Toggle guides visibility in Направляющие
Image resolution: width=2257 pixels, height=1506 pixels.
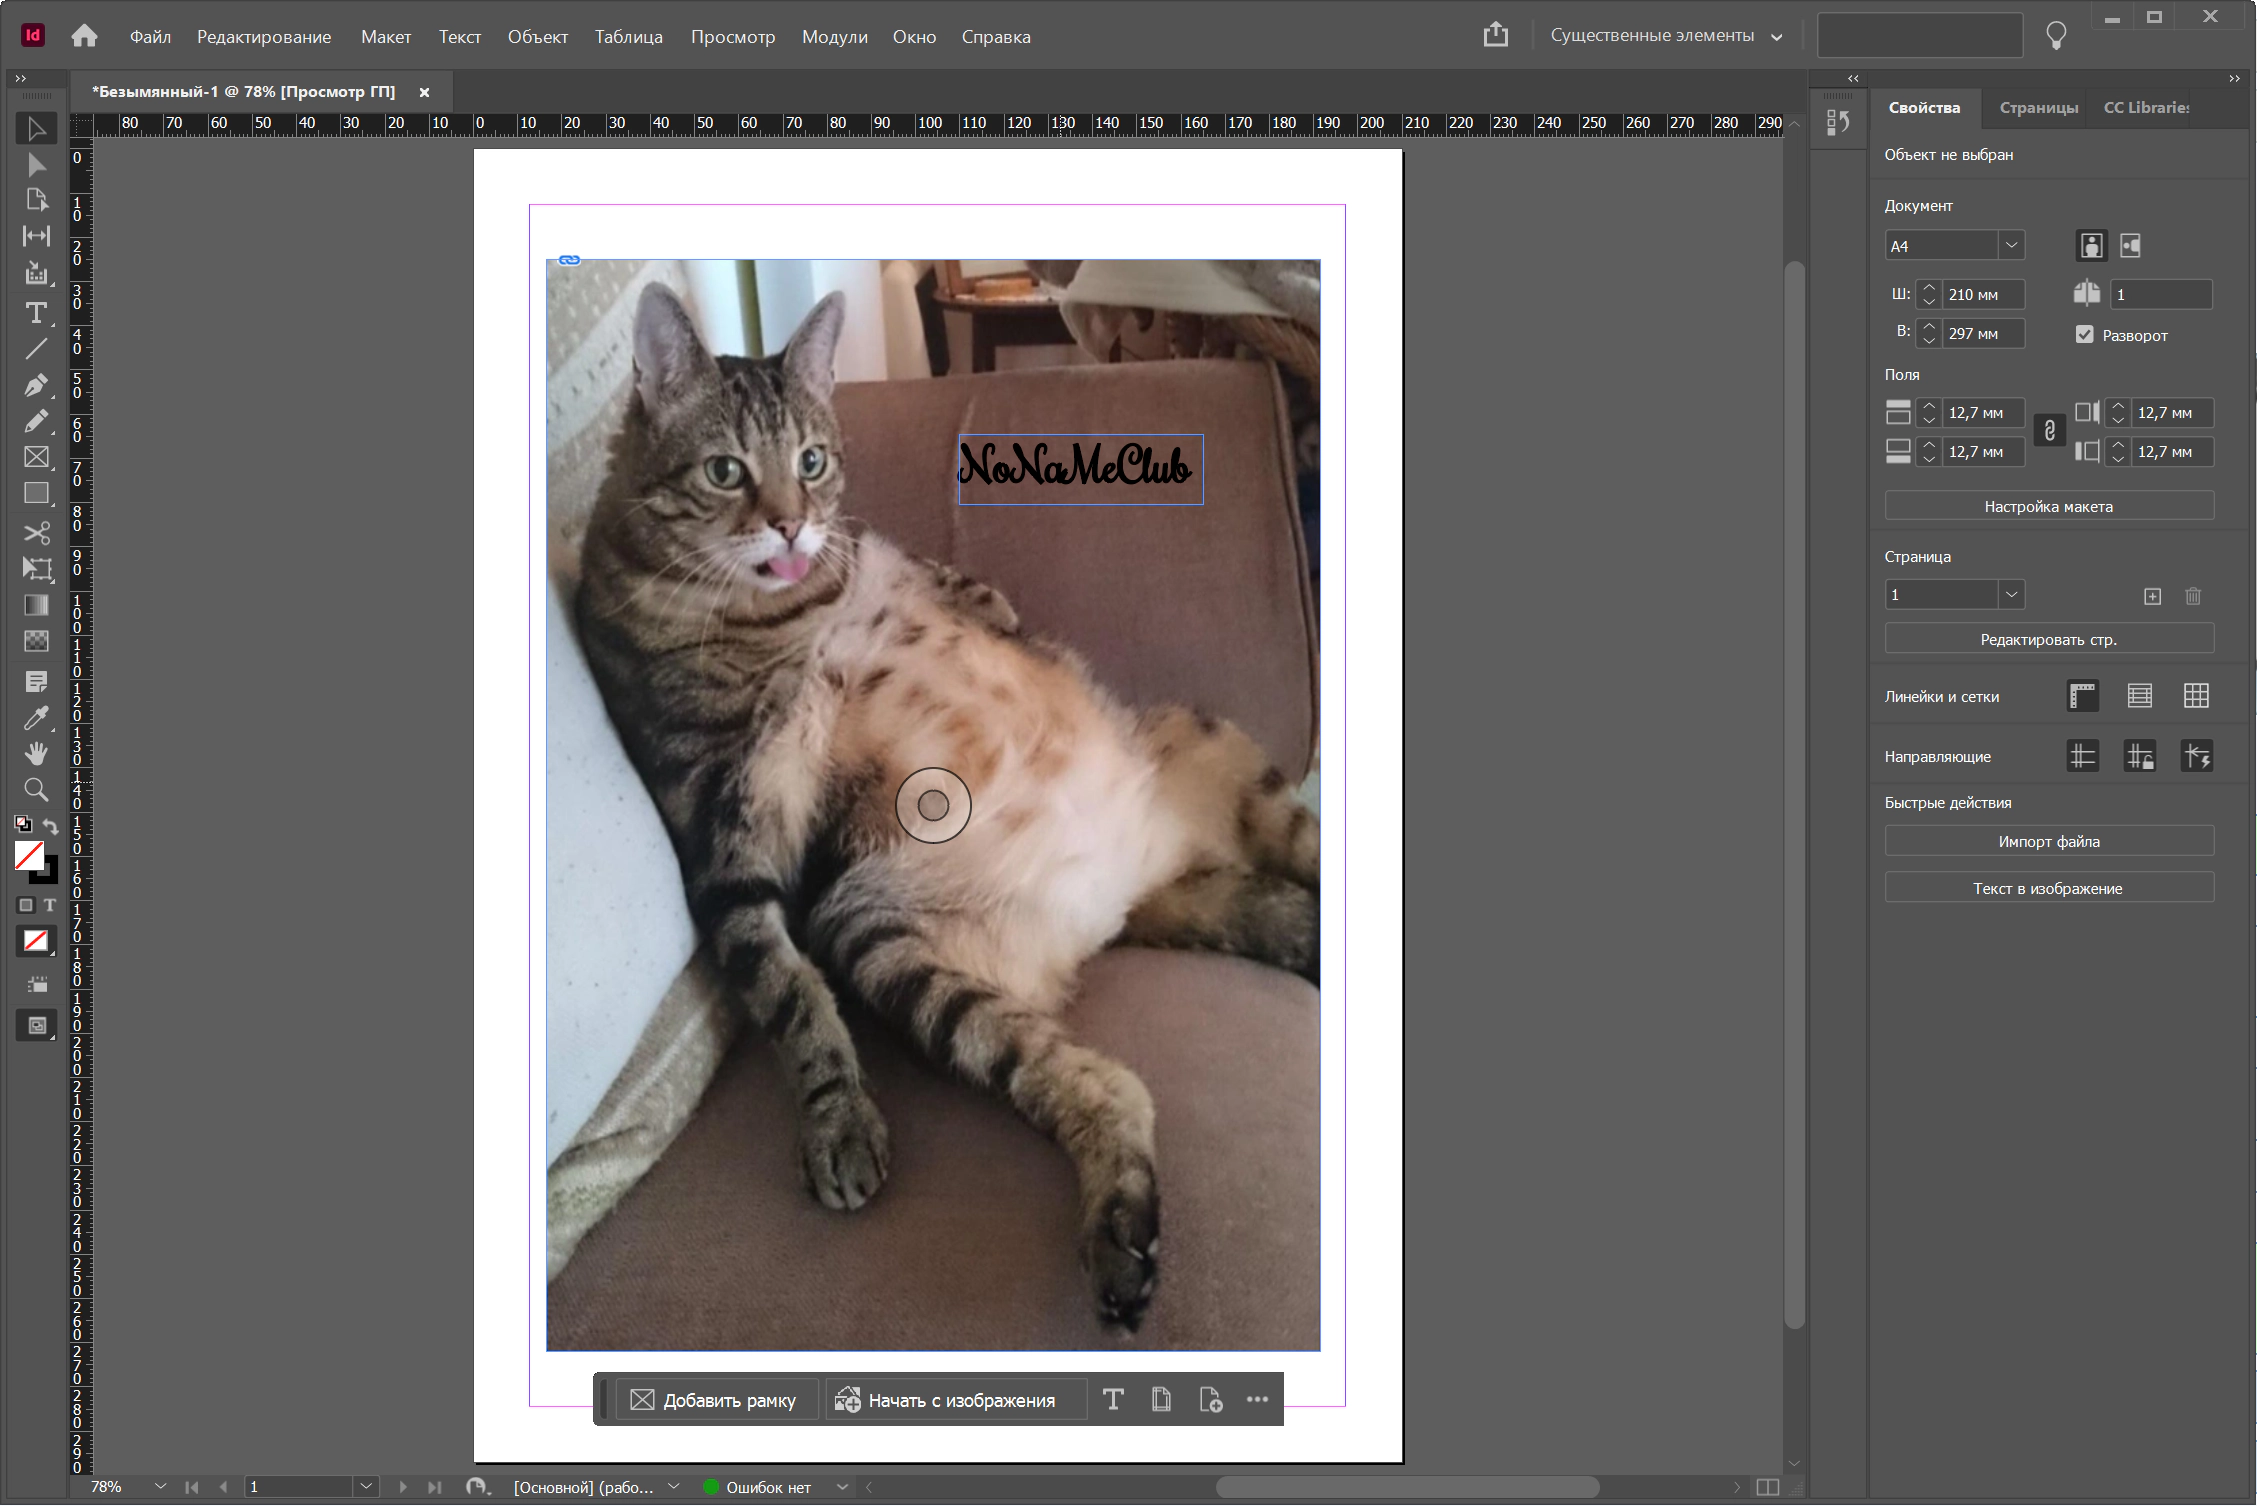(2082, 756)
